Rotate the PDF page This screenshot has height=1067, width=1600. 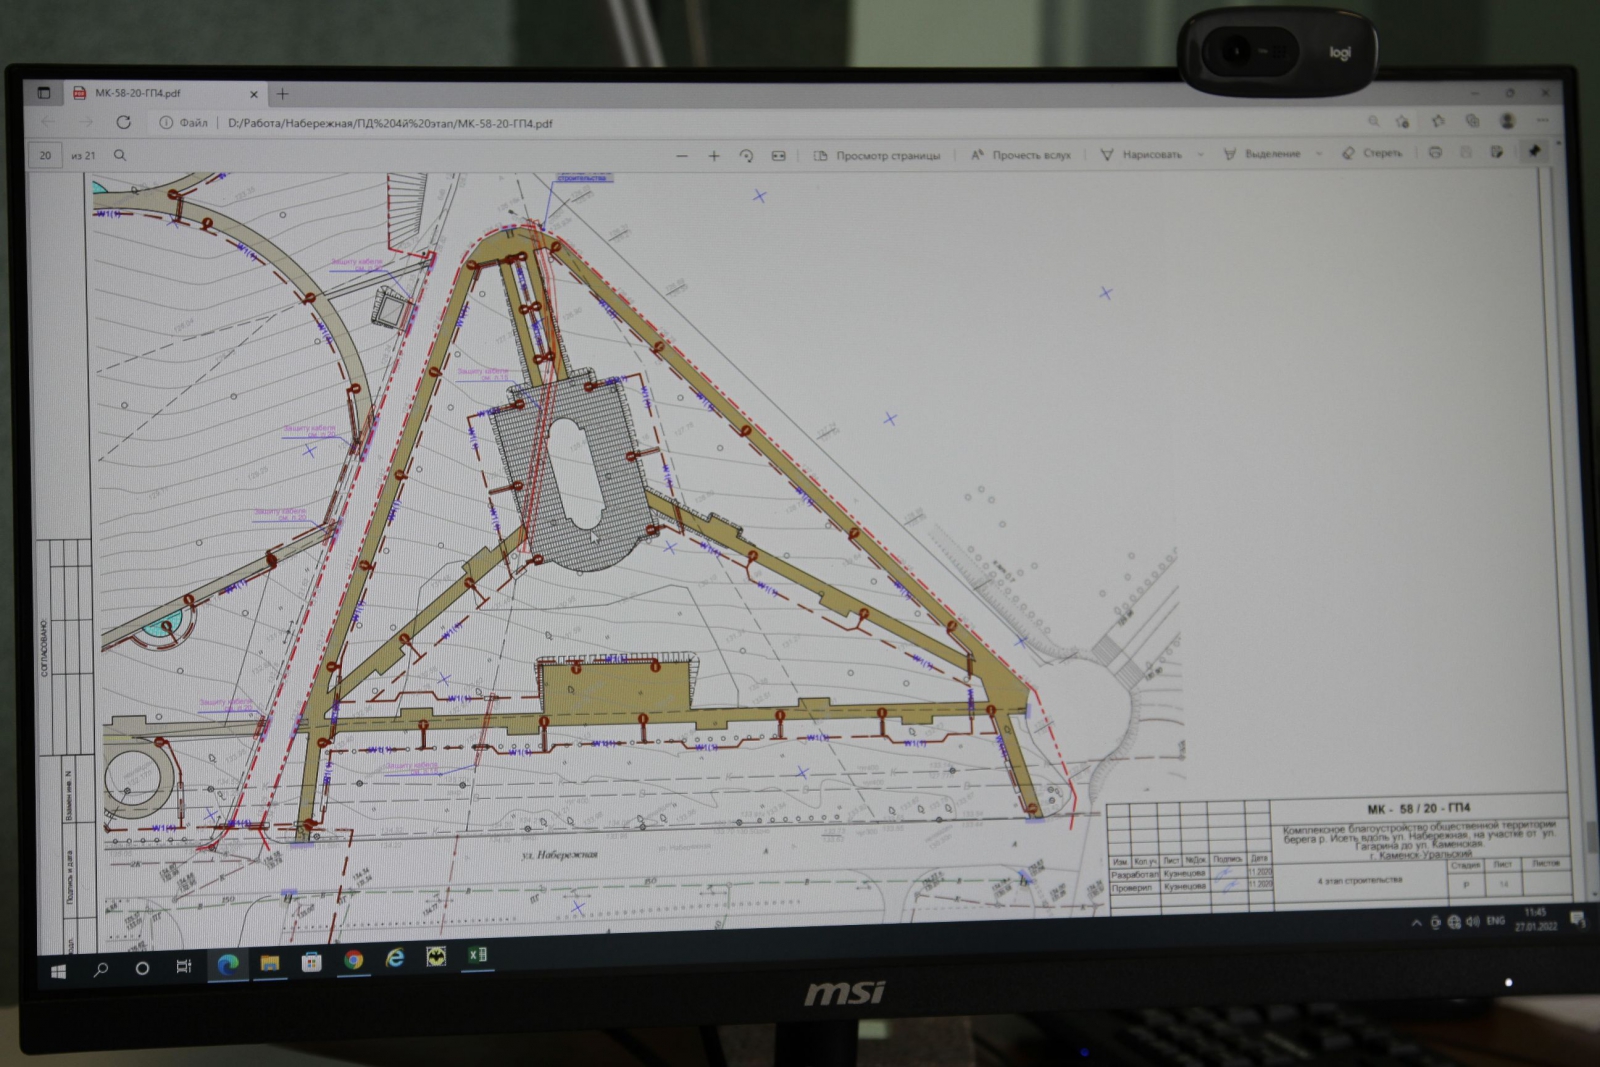coord(746,156)
